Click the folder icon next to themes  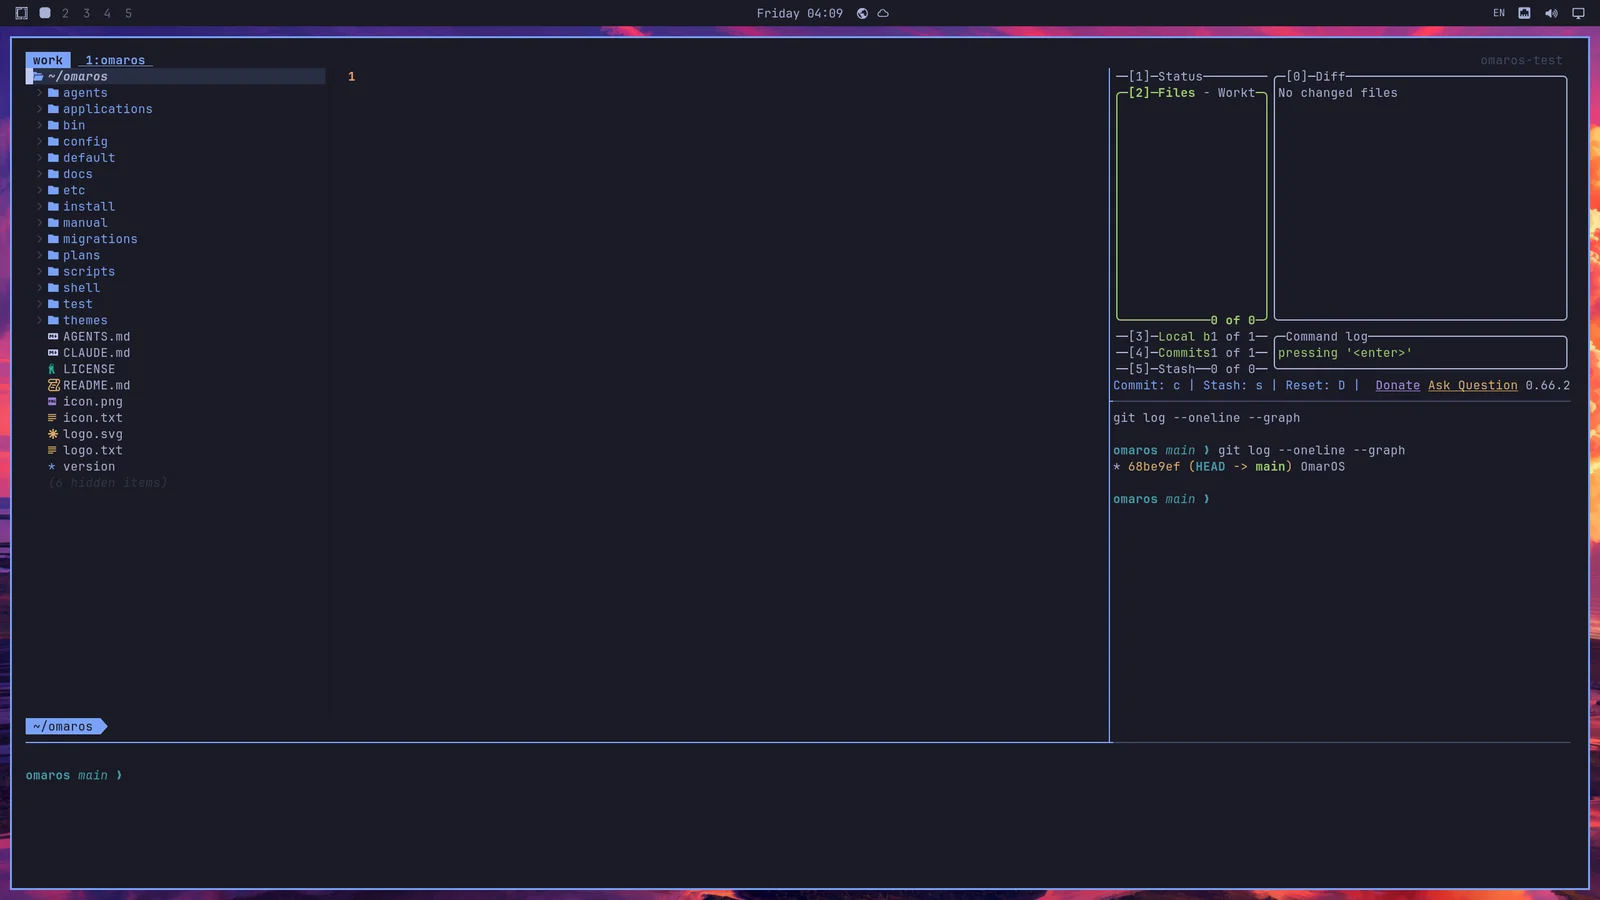(x=53, y=320)
